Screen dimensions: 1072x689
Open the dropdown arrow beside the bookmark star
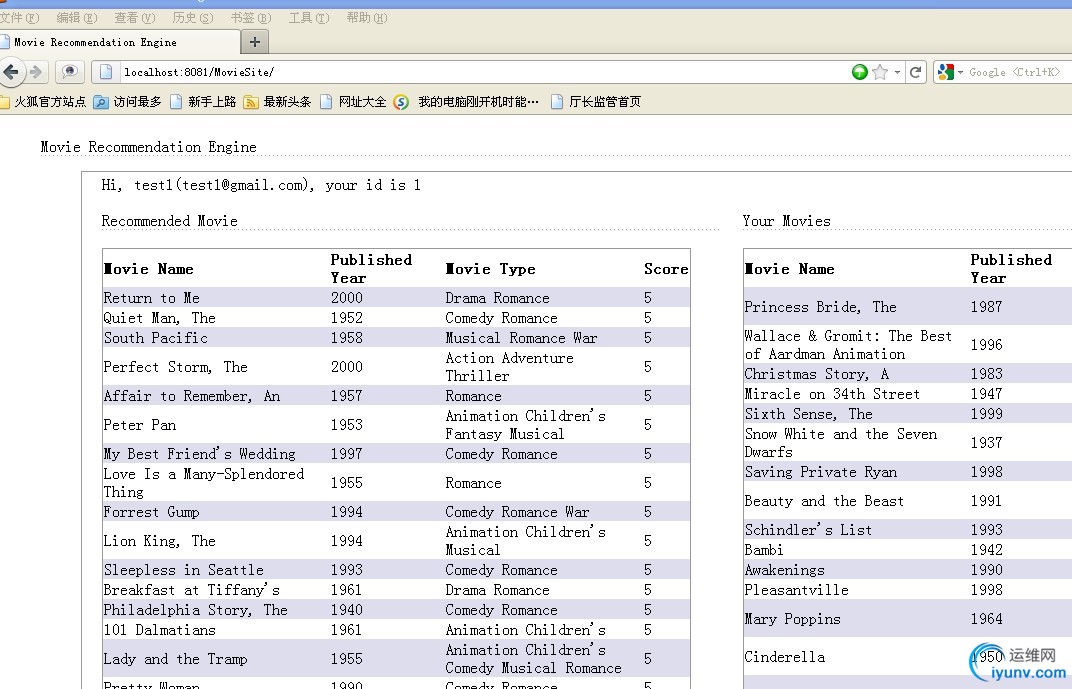point(897,72)
